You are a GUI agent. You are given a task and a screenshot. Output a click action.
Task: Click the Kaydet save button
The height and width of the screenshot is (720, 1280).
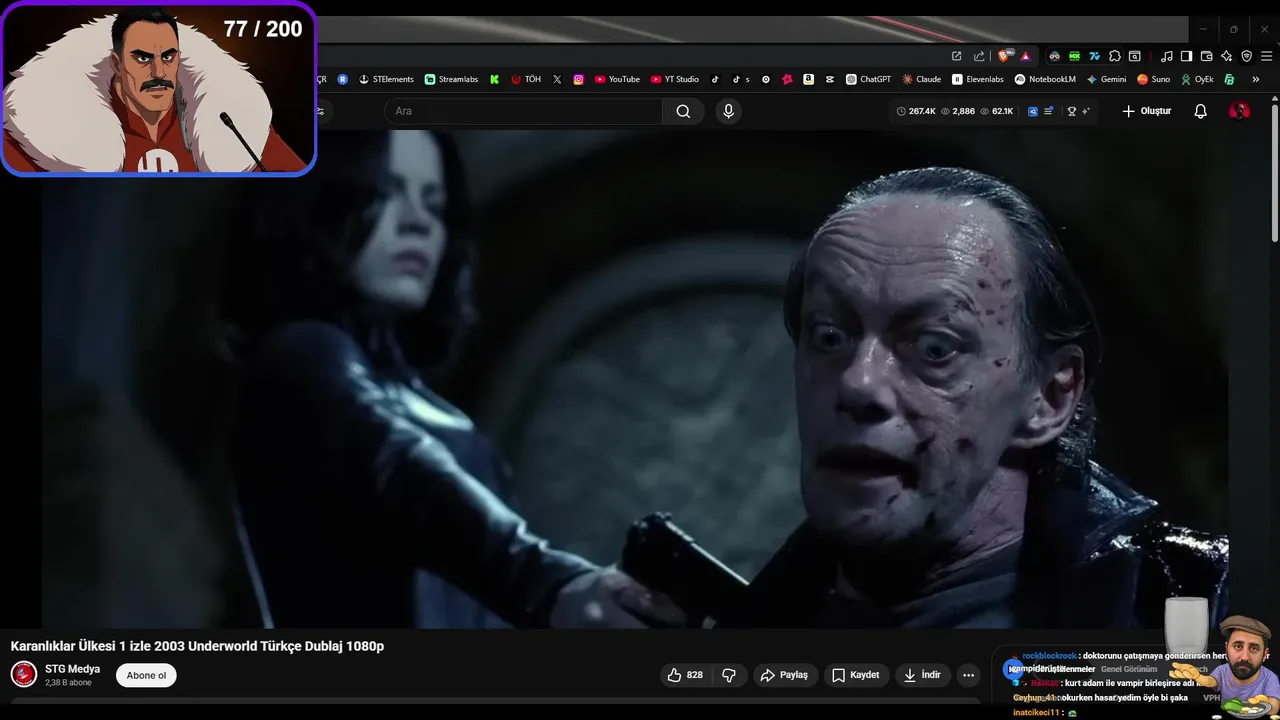856,675
